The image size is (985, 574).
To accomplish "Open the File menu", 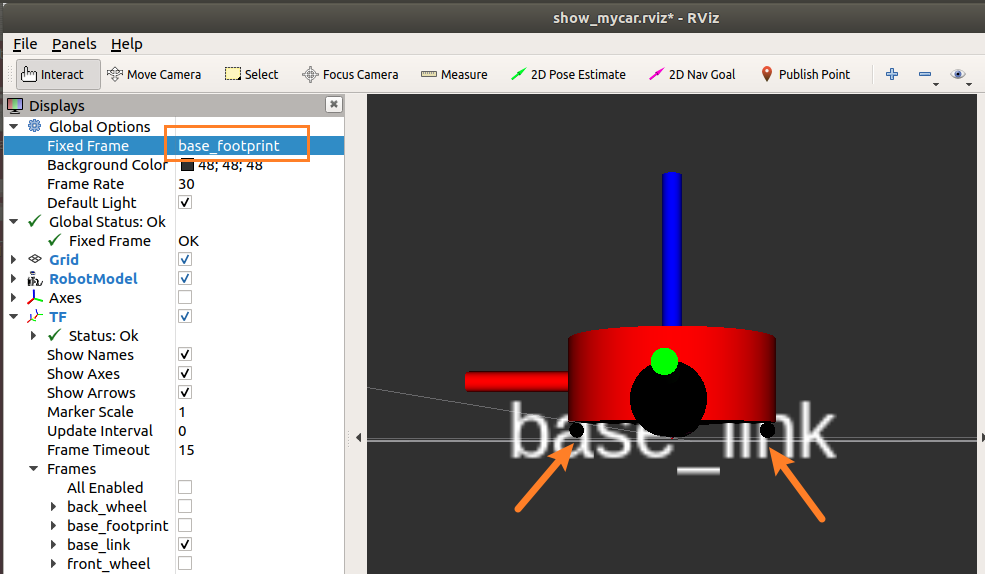I will click(x=25, y=44).
